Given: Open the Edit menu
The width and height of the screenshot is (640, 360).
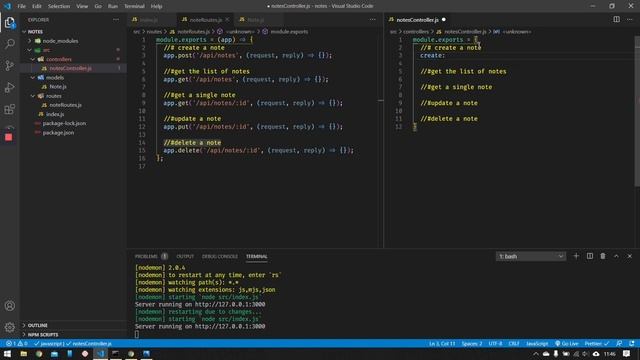Looking at the screenshot, I should coord(37,6).
